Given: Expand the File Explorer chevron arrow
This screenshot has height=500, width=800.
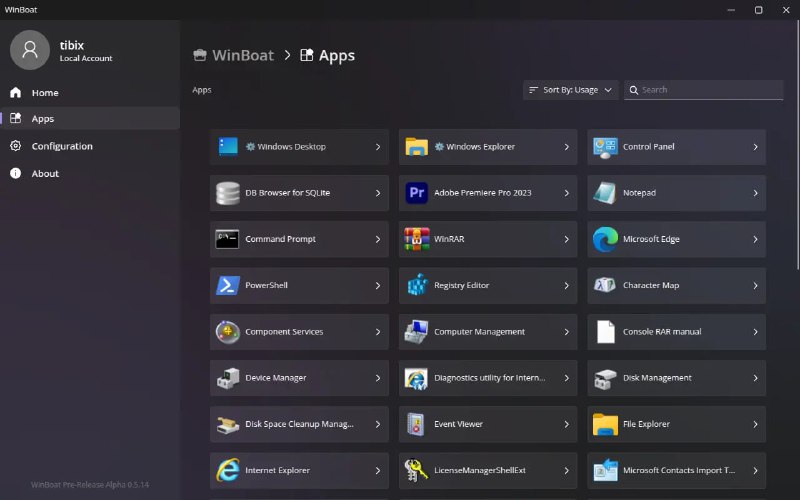Looking at the screenshot, I should (x=756, y=424).
